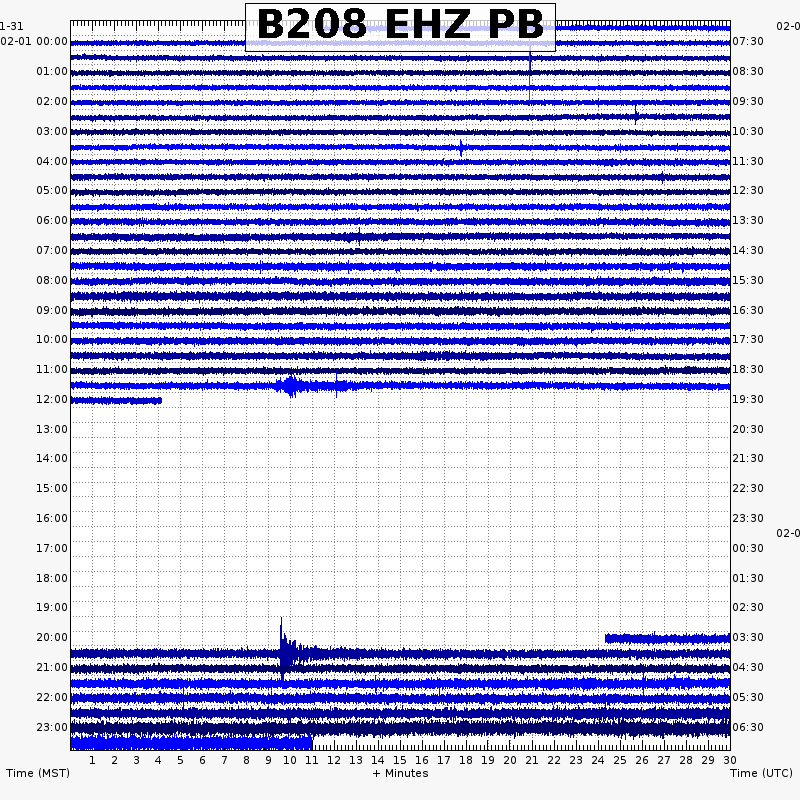Click where the 12:00 trace ends near minute 4
Screen dimensions: 800x800
click(159, 401)
